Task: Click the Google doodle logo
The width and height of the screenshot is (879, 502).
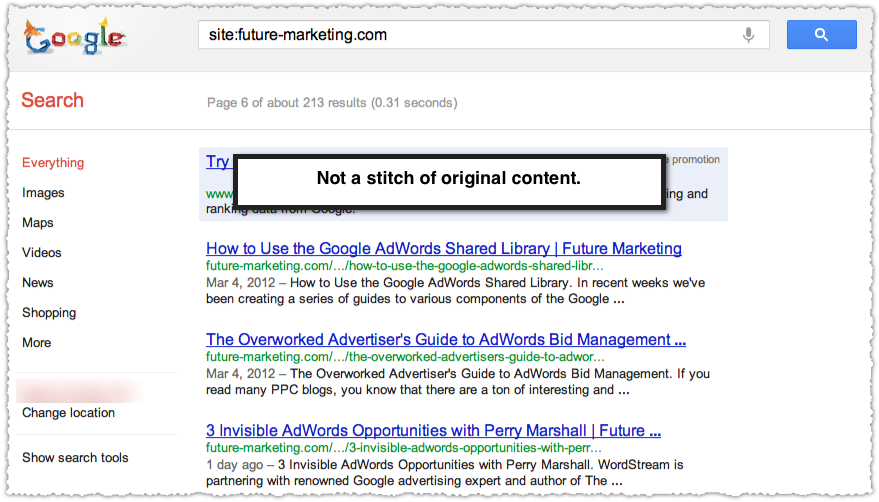Action: [75, 36]
